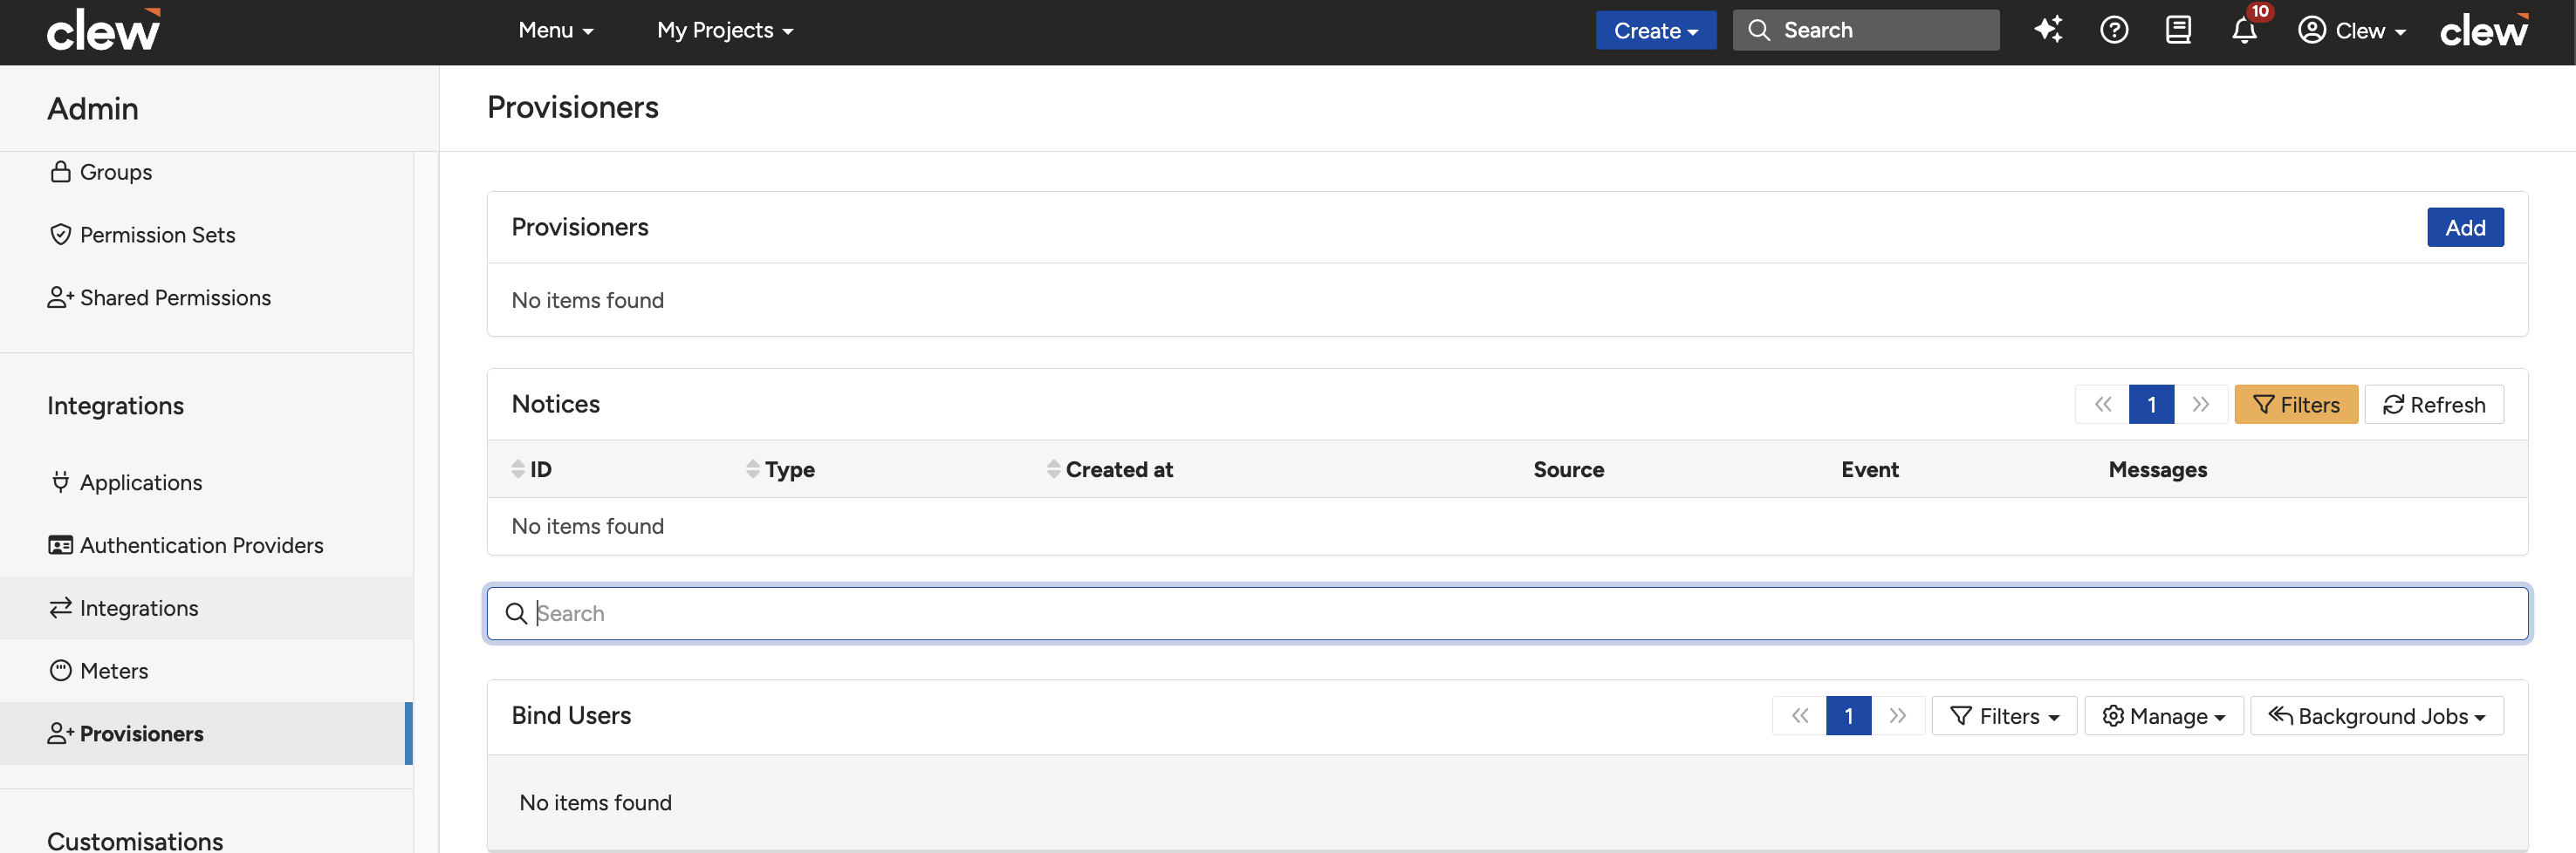2576x853 pixels.
Task: Click the clew logo at top left
Action: pyautogui.click(x=103, y=30)
